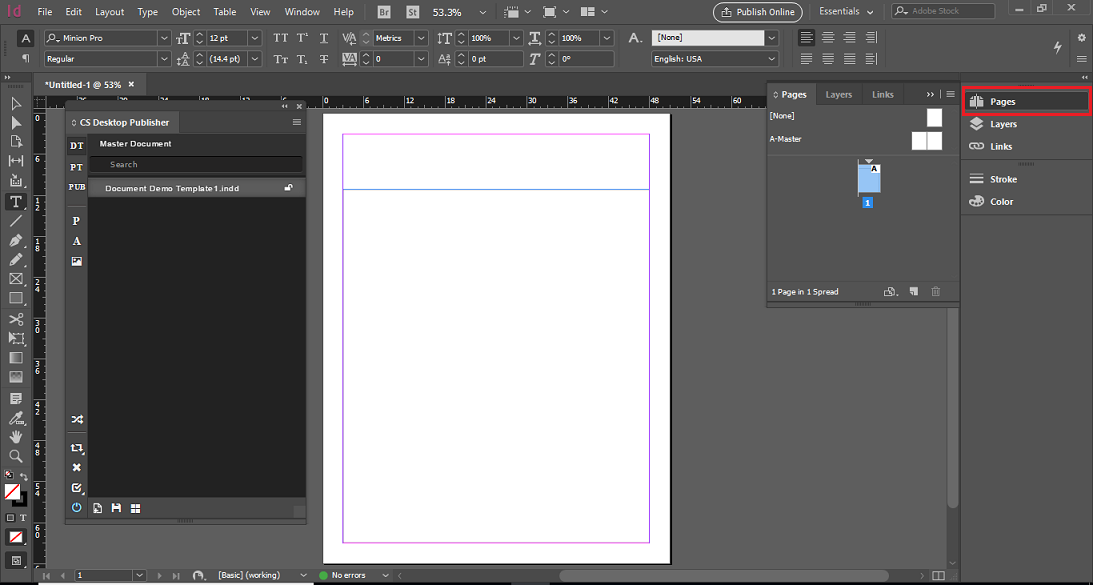This screenshot has height=585, width=1093.
Task: Toggle All Caps formatting
Action: pos(281,38)
